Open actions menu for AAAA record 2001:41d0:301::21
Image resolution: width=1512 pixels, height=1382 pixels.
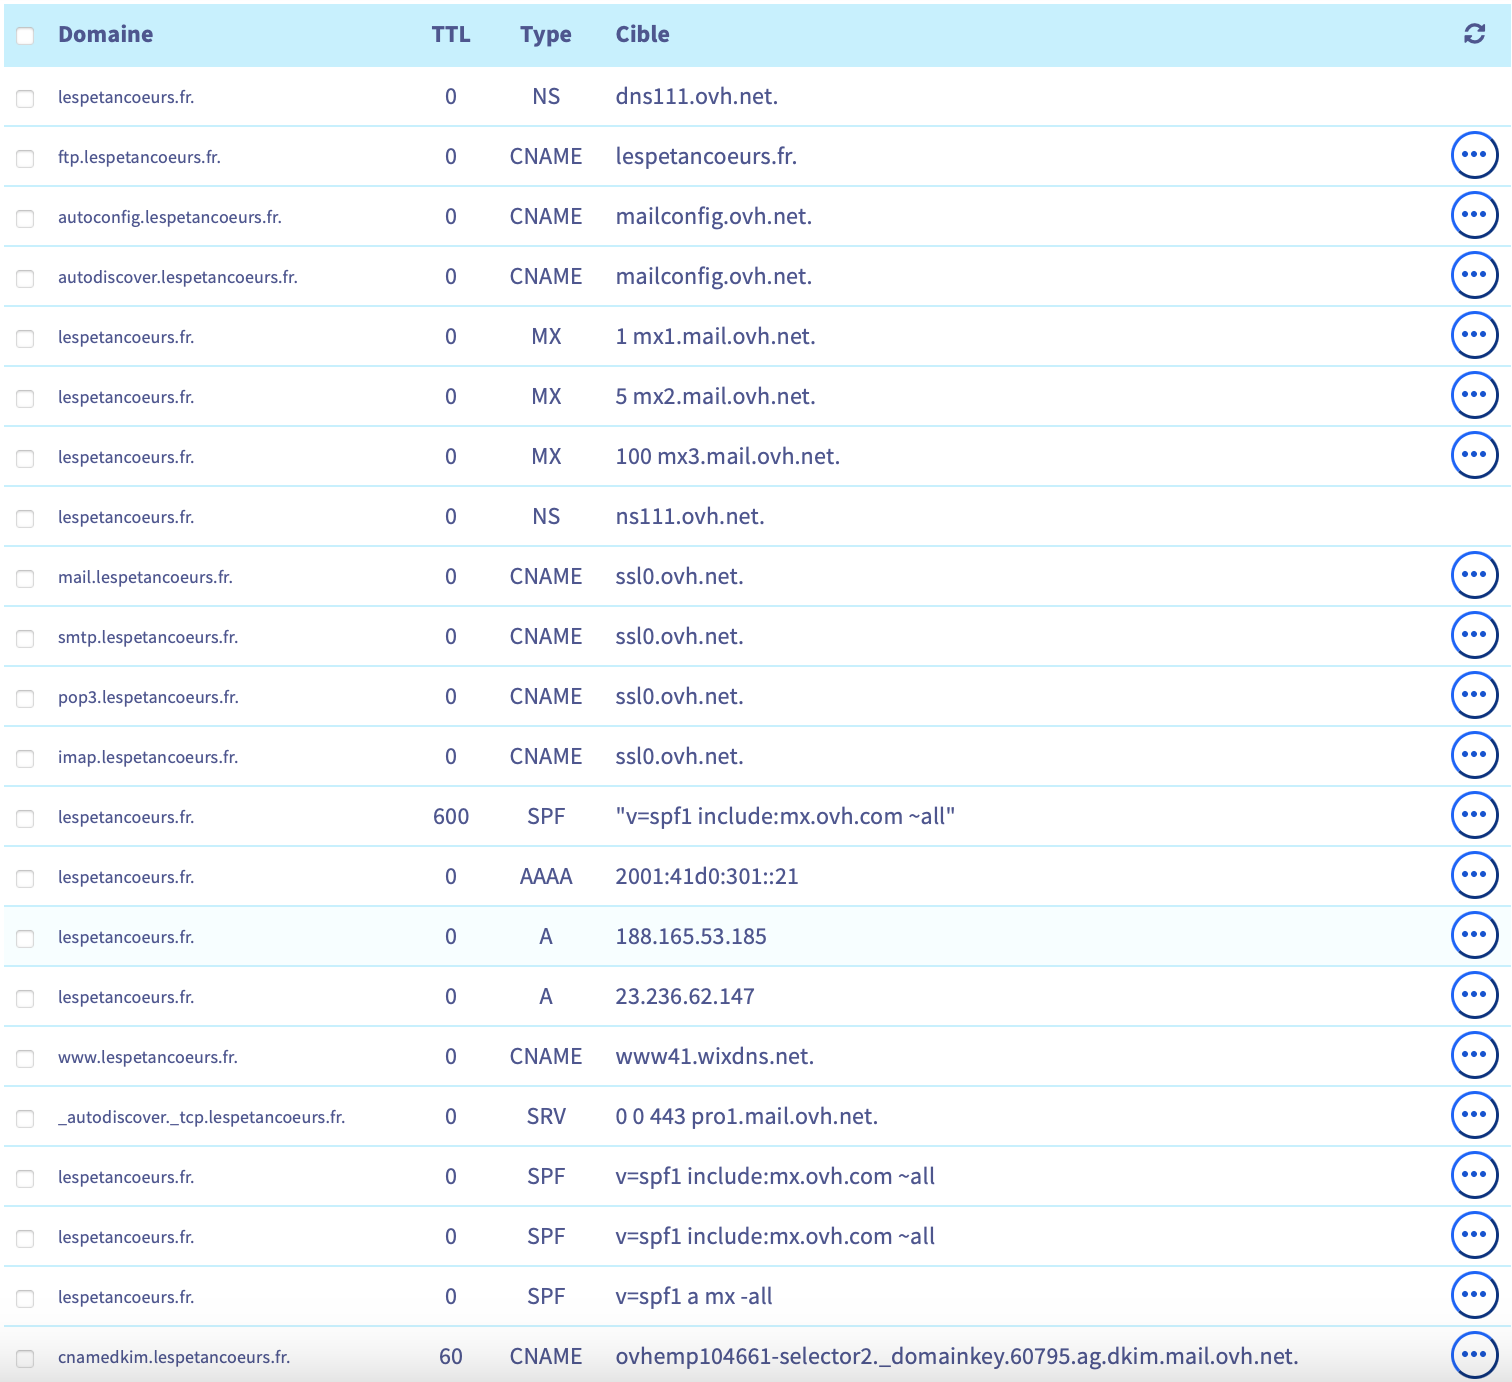click(1474, 875)
